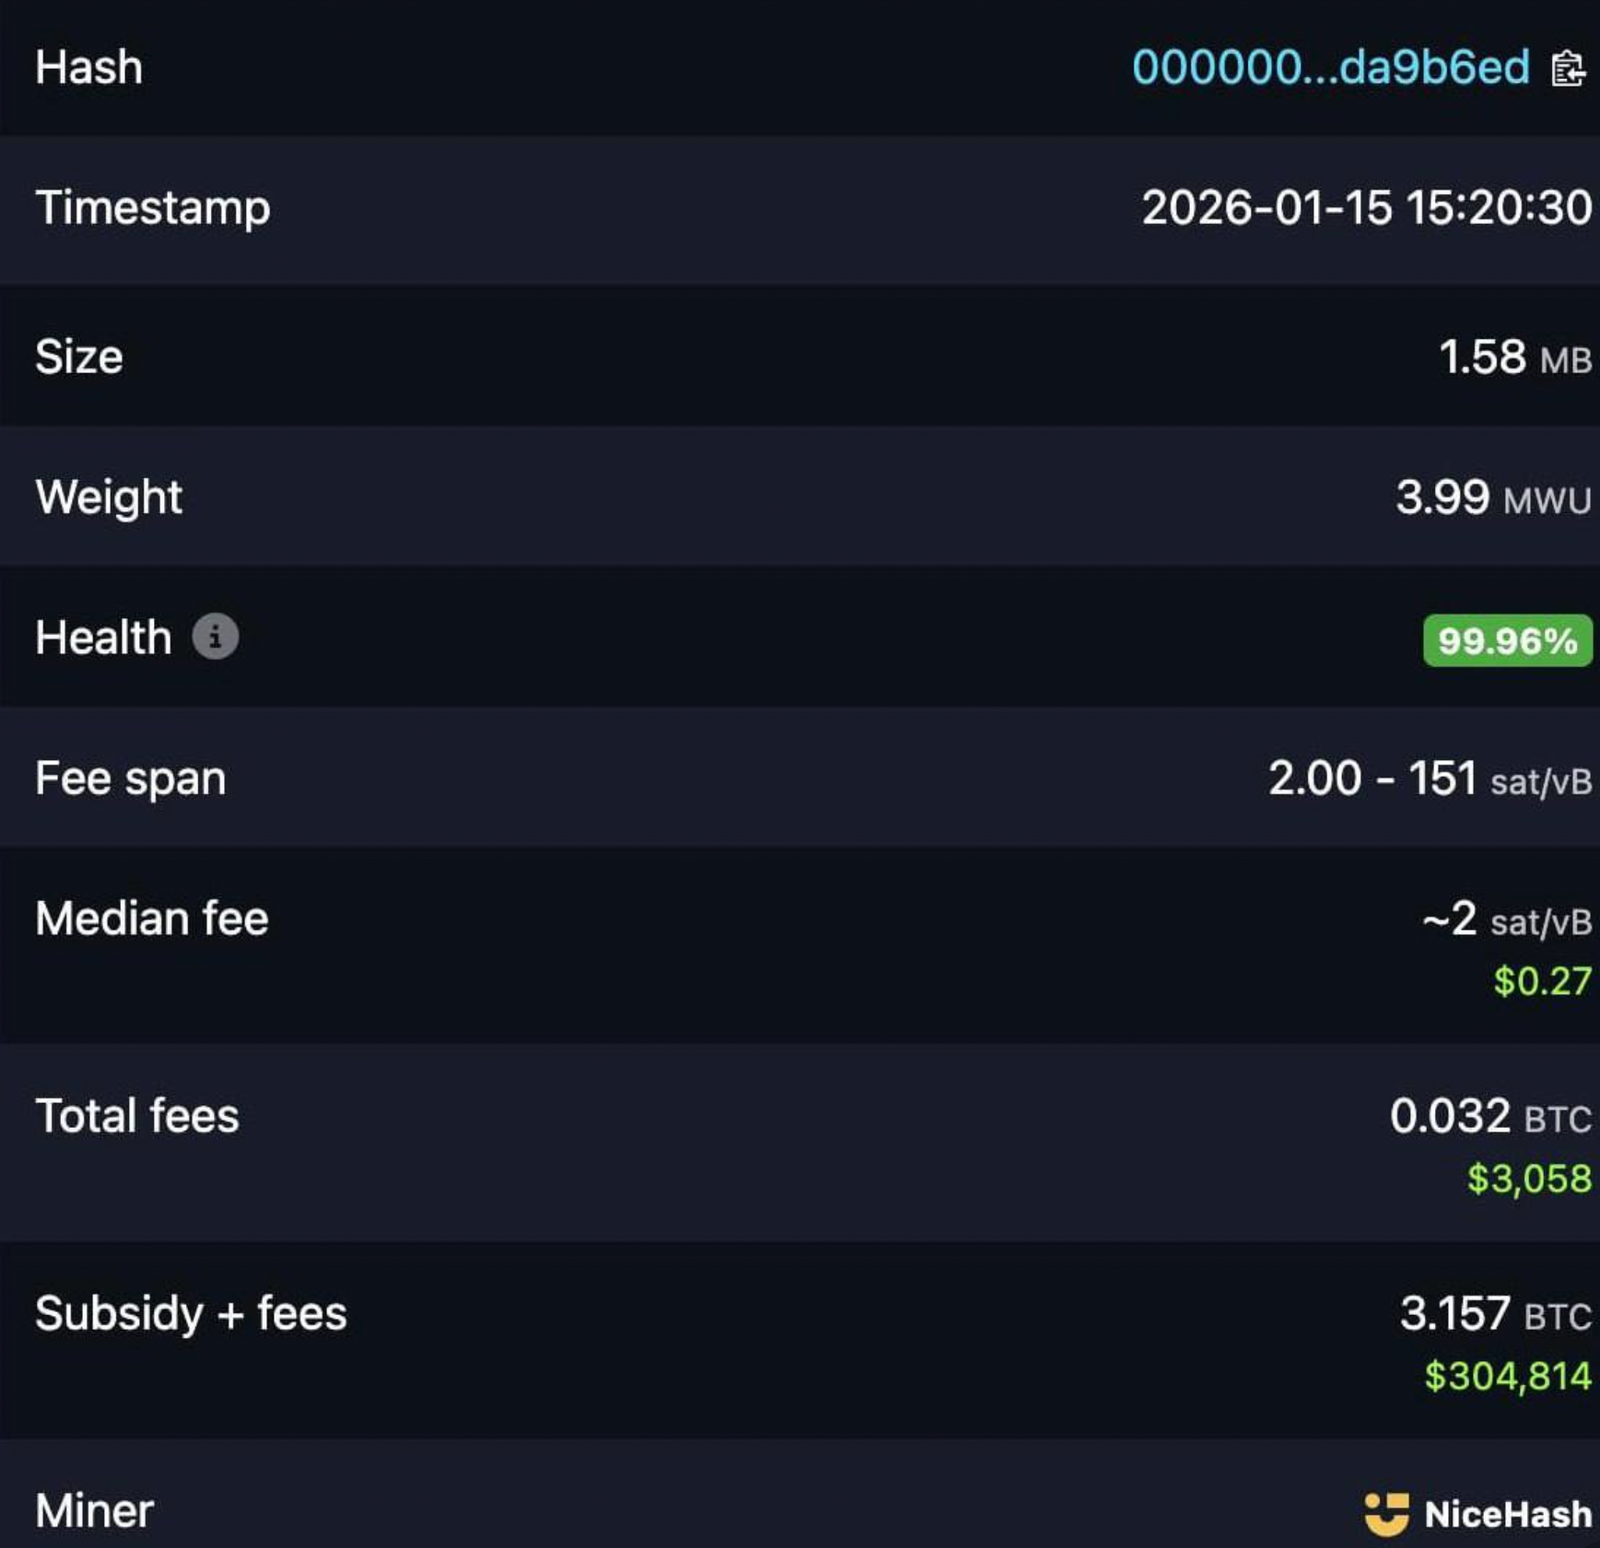Click the 2.00 - 151 sat/vB fee span

[x=1429, y=778]
